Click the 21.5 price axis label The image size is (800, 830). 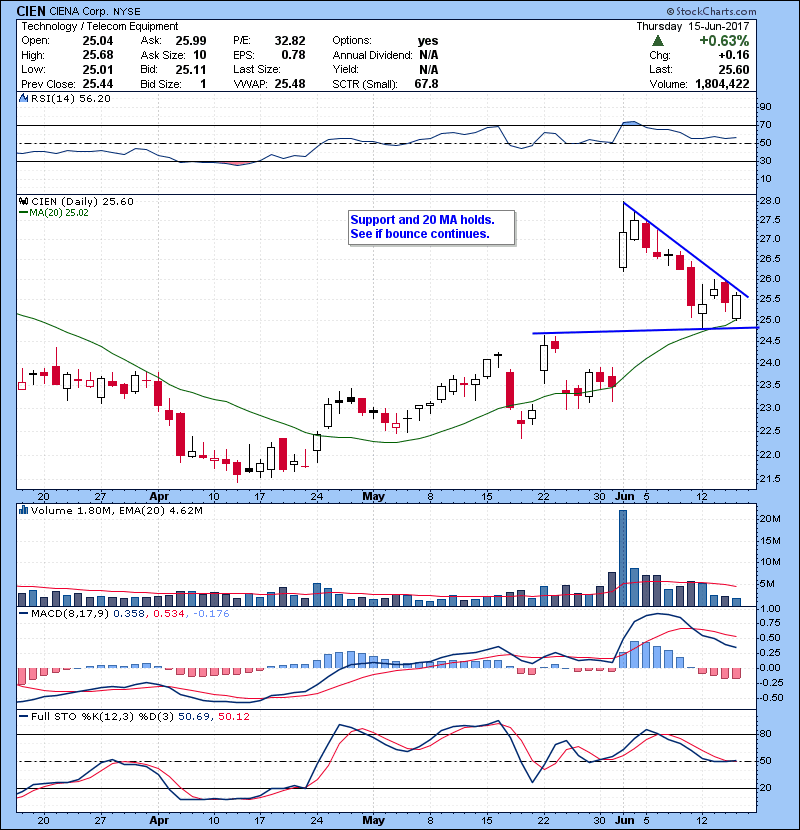click(769, 479)
